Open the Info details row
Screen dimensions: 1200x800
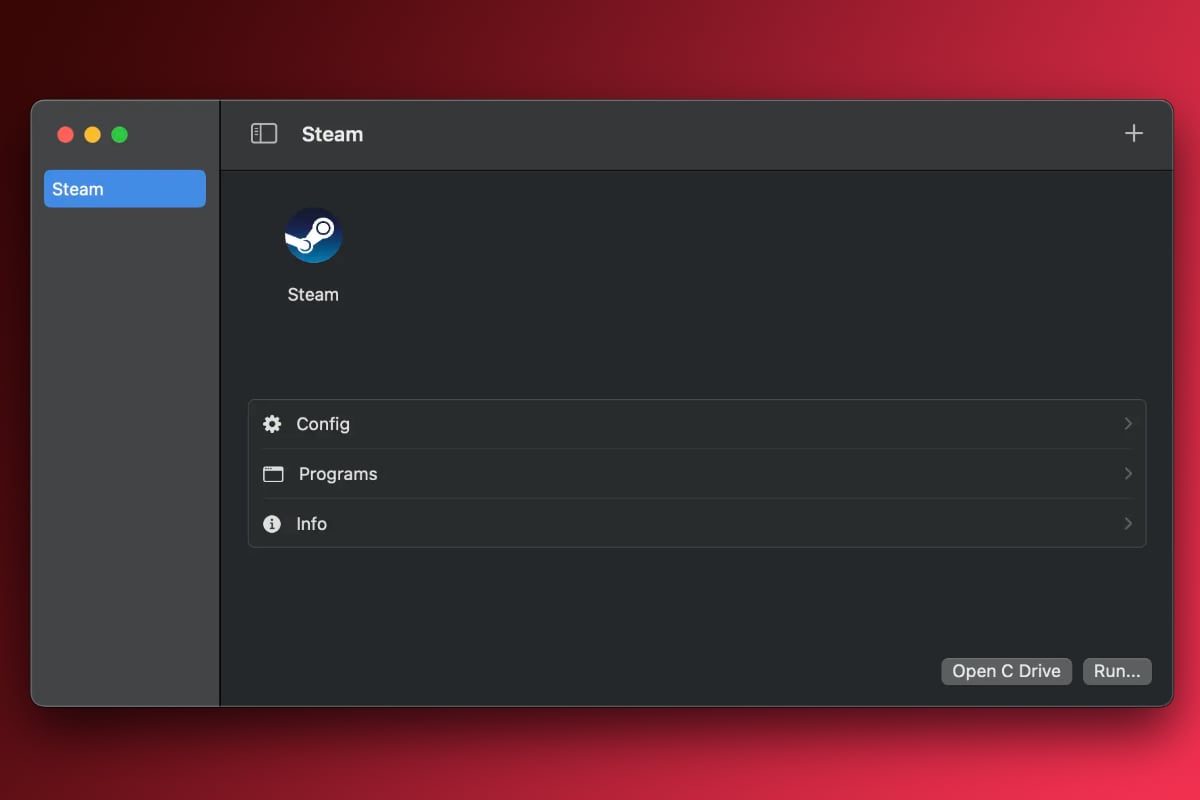[697, 523]
